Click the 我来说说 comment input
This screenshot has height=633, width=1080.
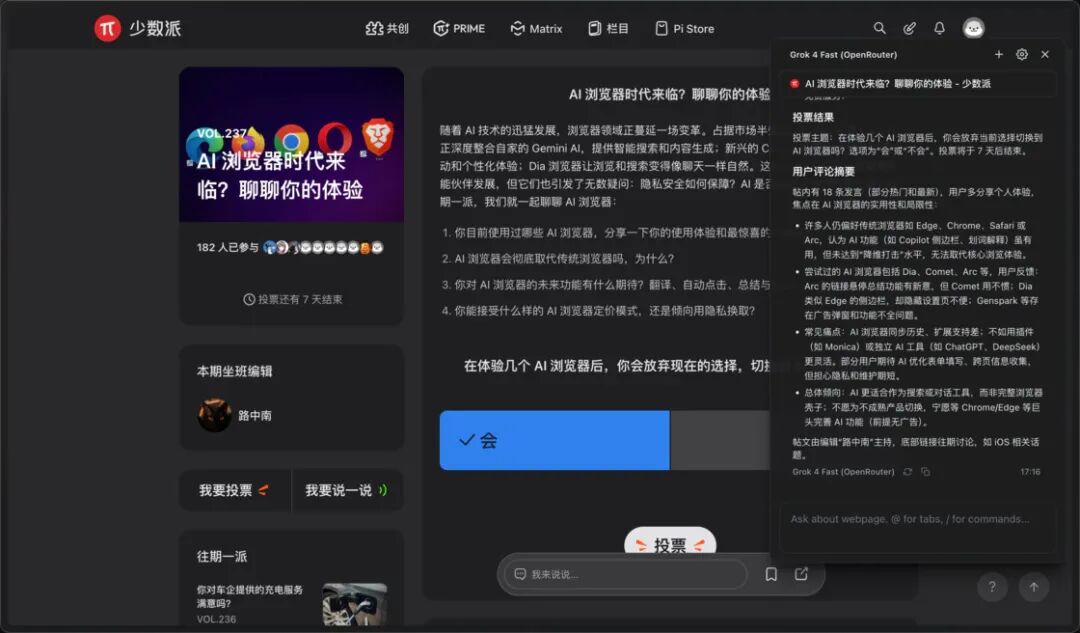[x=625, y=574]
